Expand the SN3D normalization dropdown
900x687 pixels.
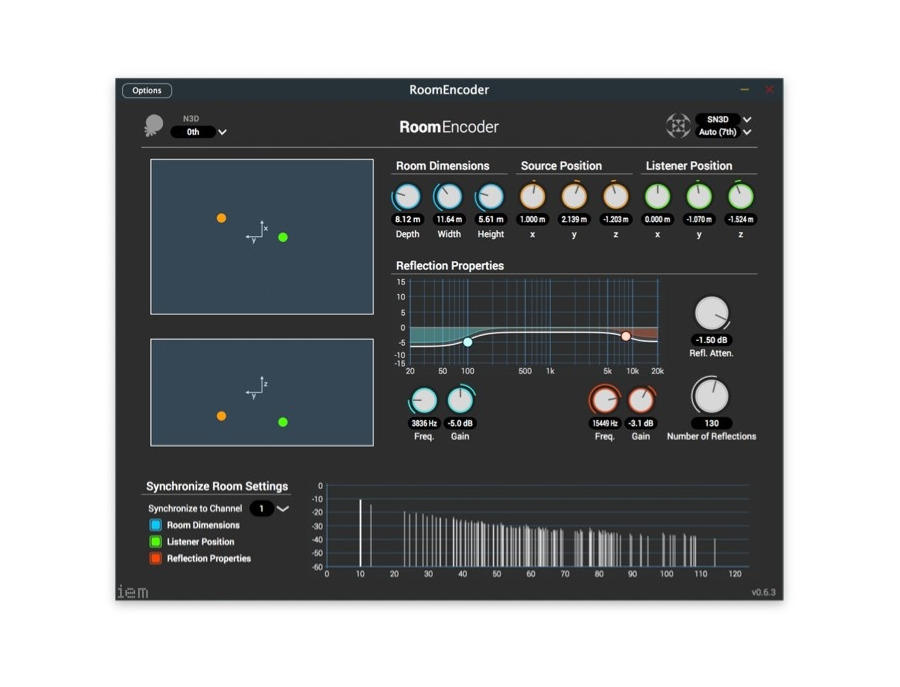point(723,119)
